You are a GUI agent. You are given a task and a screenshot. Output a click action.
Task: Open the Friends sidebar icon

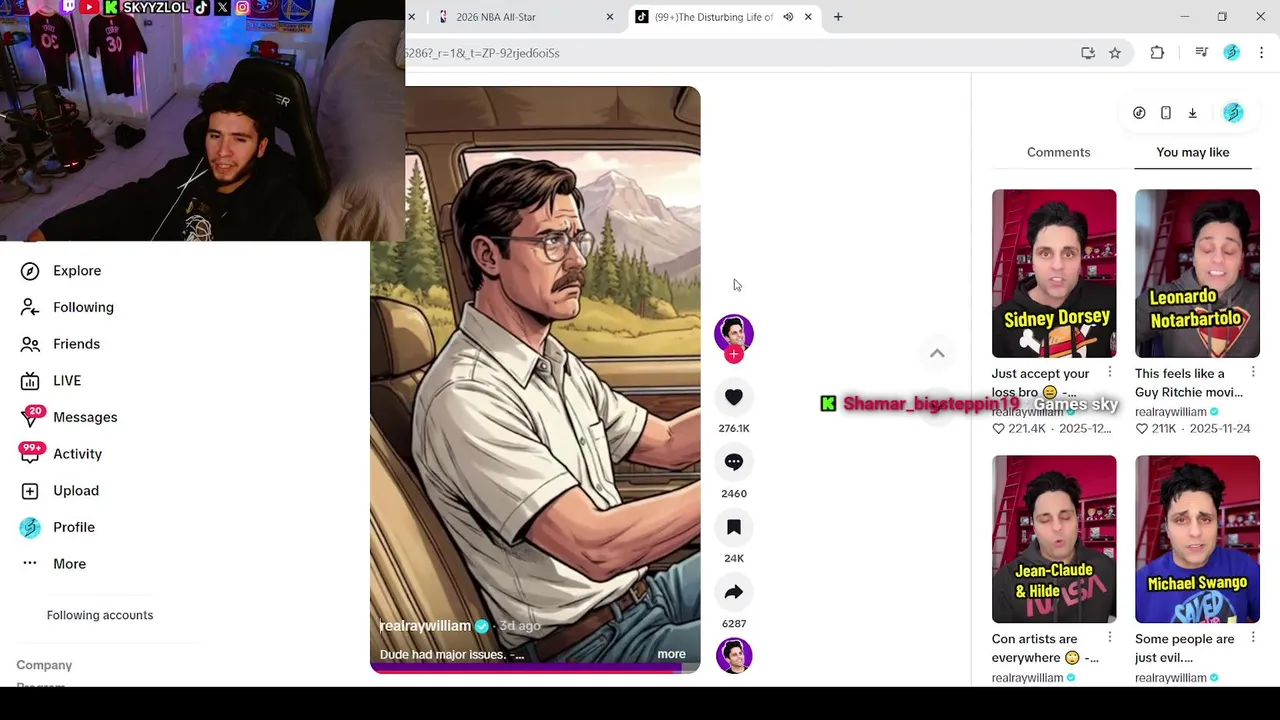pyautogui.click(x=30, y=344)
